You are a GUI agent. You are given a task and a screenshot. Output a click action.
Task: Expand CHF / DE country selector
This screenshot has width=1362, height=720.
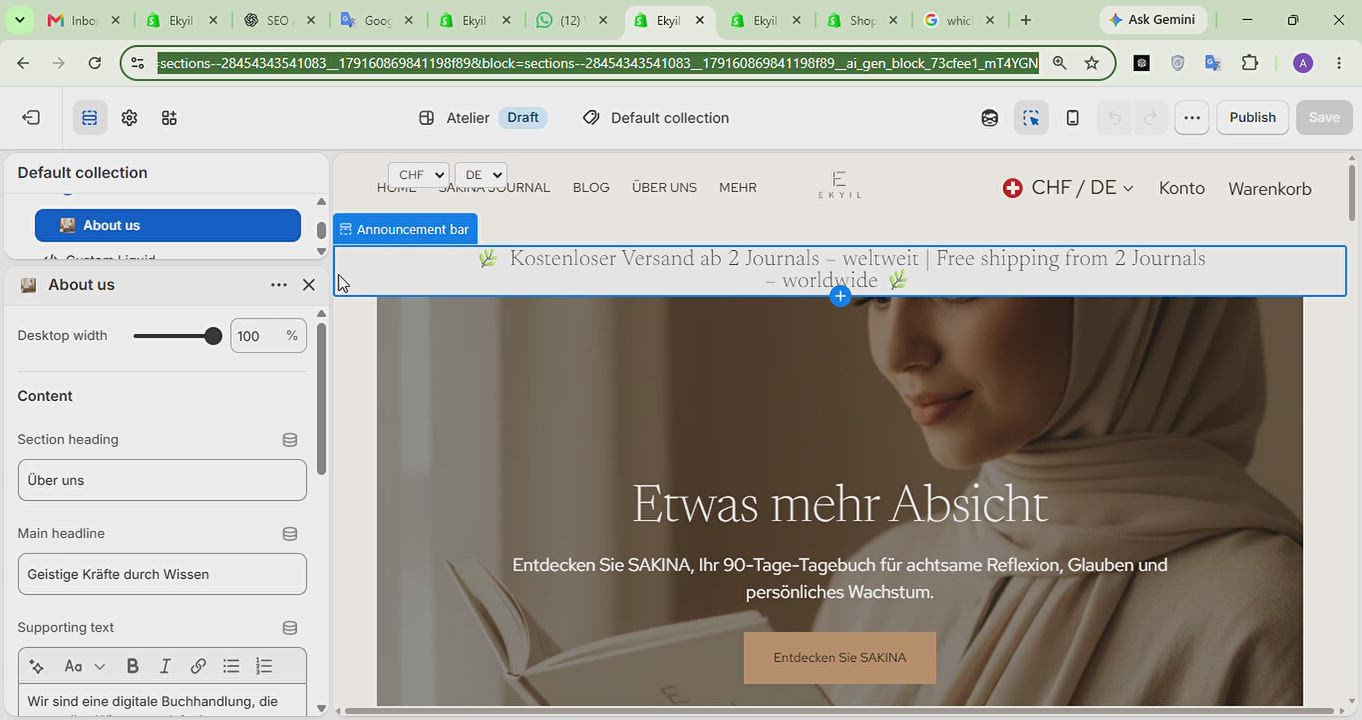pyautogui.click(x=1068, y=188)
